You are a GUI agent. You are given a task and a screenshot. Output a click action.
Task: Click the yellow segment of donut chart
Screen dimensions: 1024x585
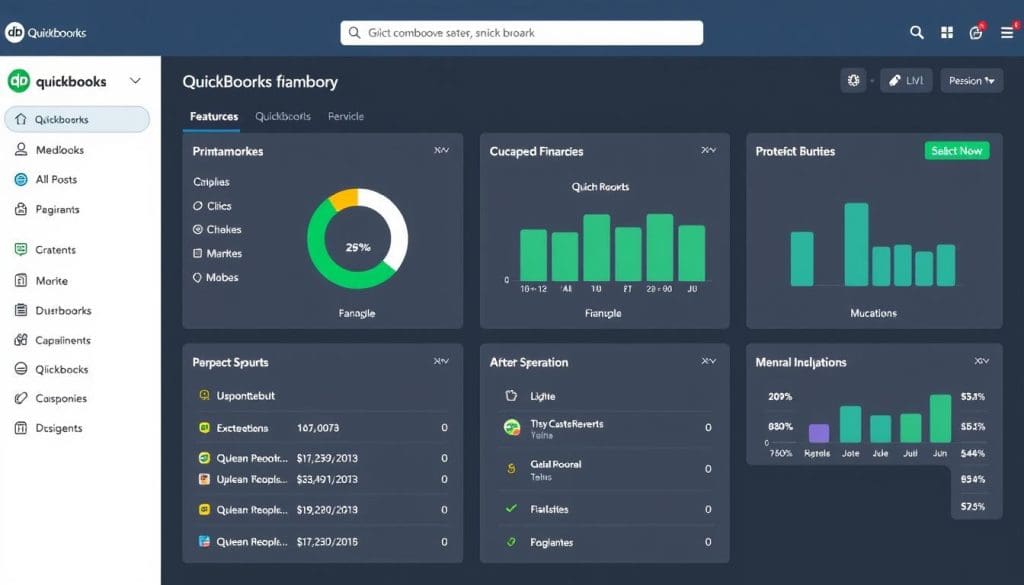(343, 199)
